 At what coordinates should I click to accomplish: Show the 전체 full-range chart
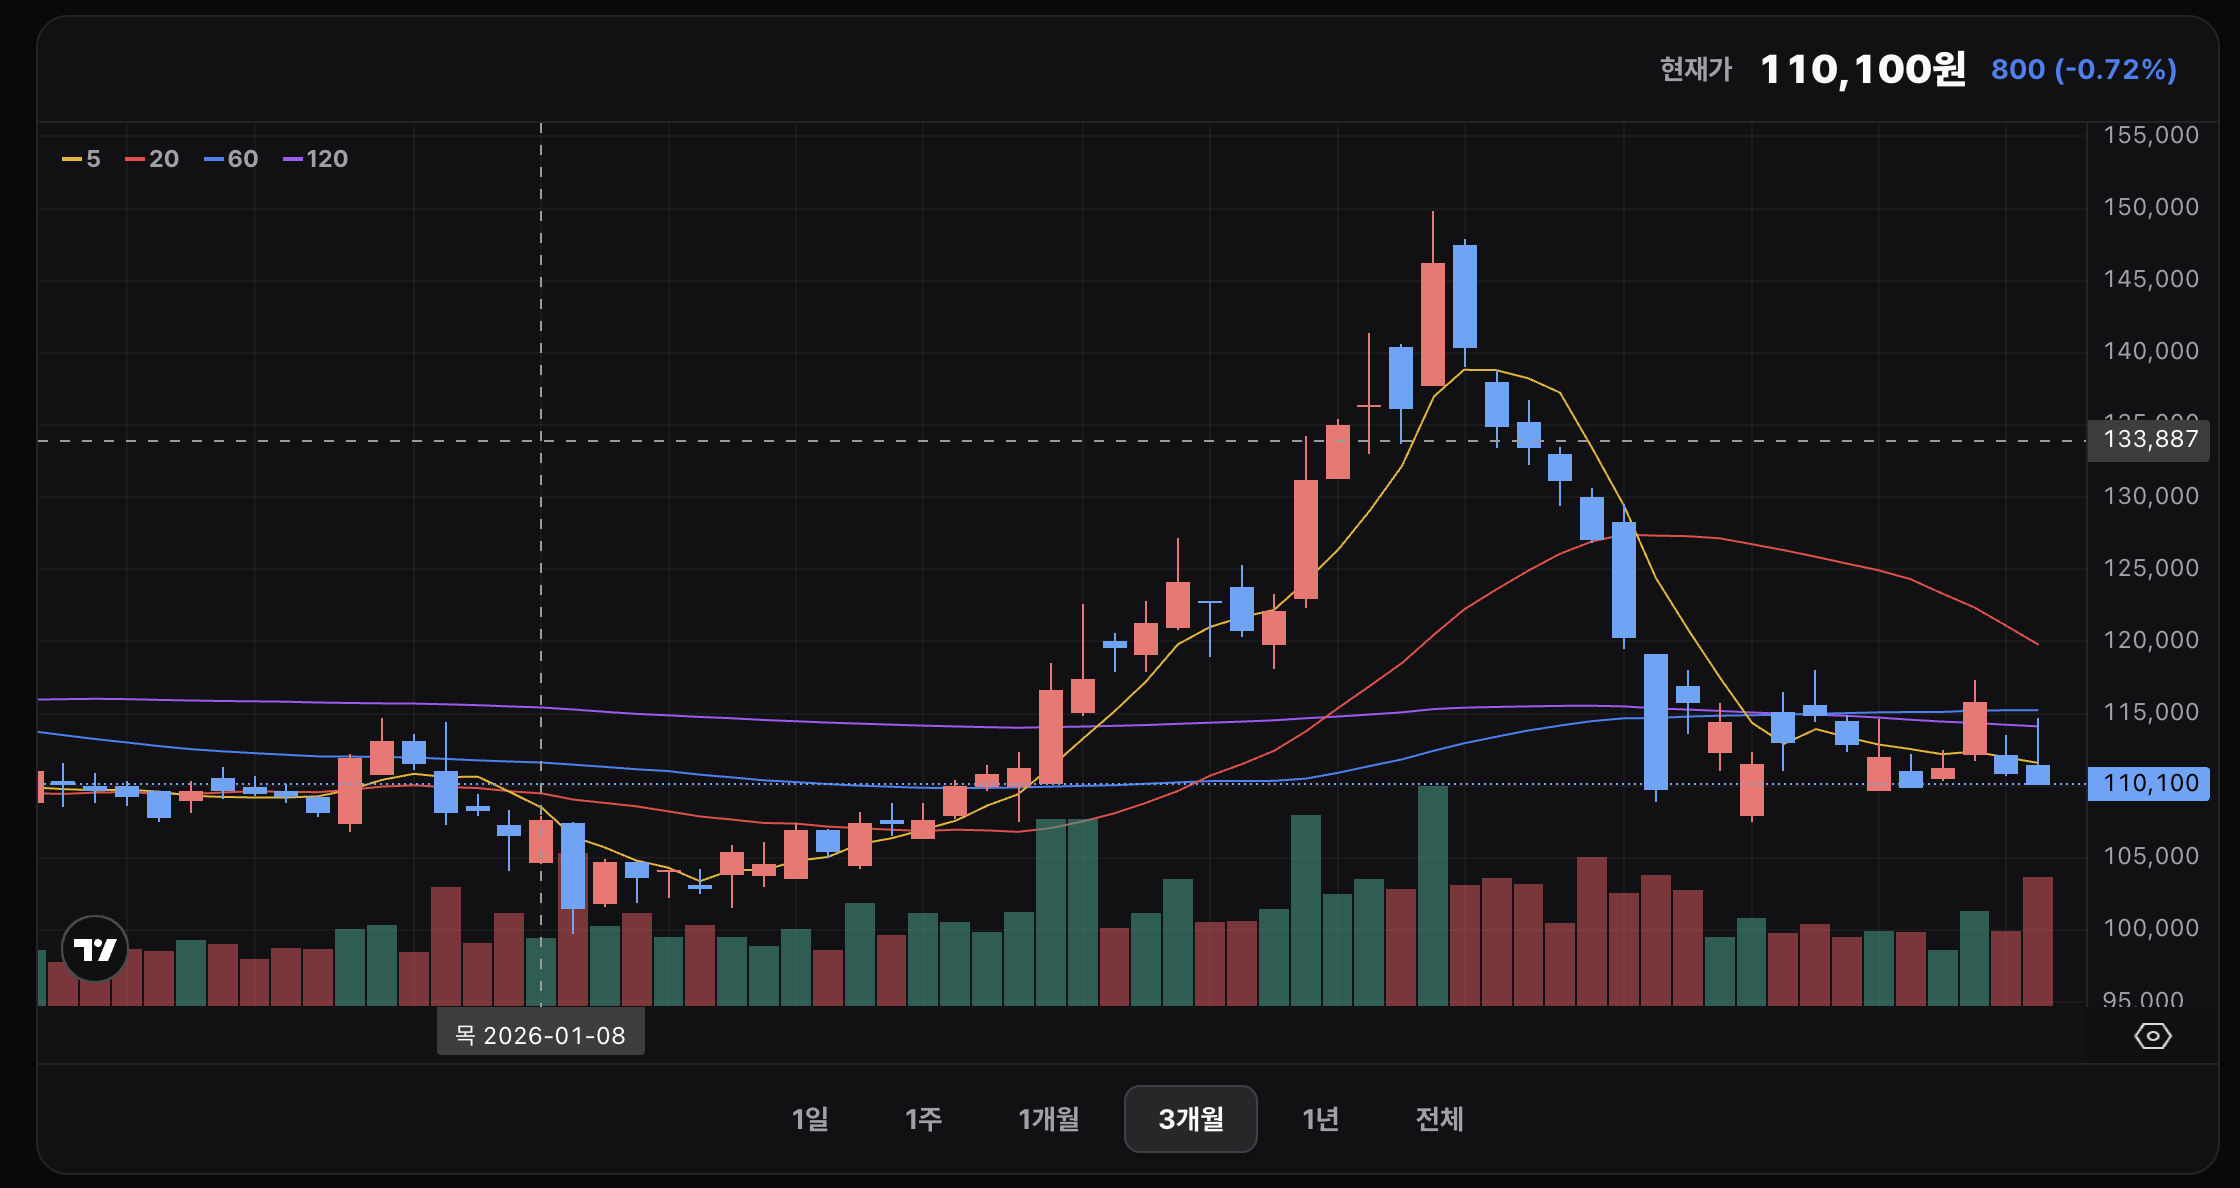tap(1439, 1119)
